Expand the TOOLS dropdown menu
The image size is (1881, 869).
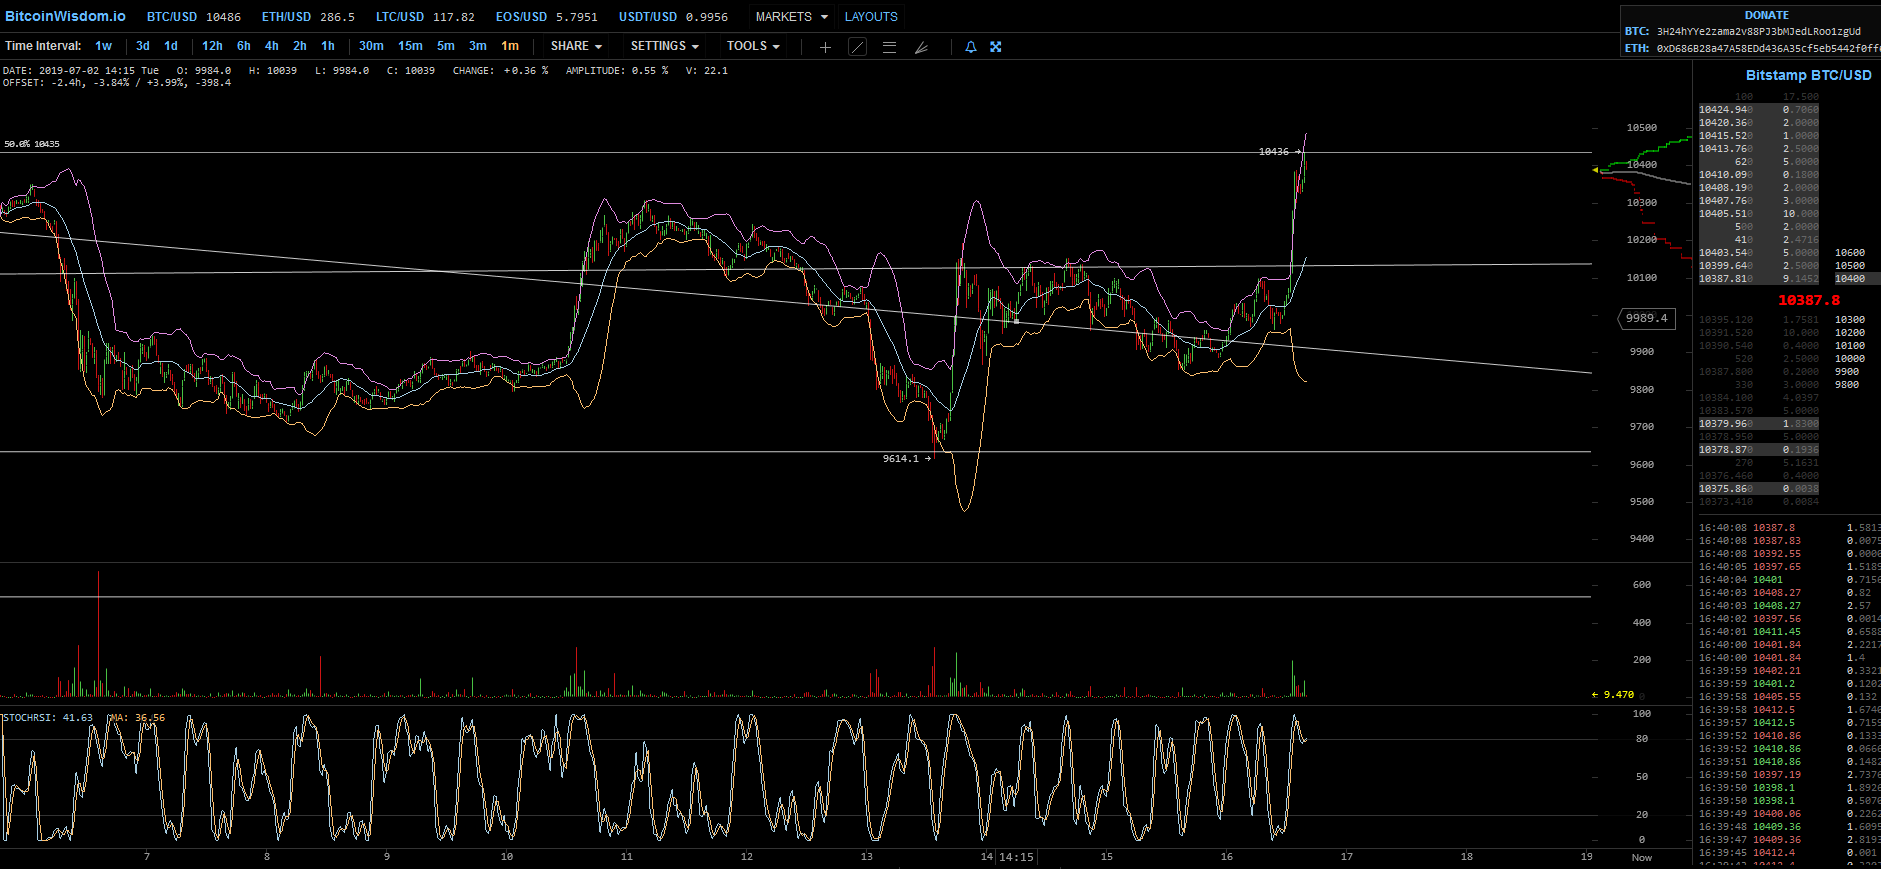pos(753,46)
